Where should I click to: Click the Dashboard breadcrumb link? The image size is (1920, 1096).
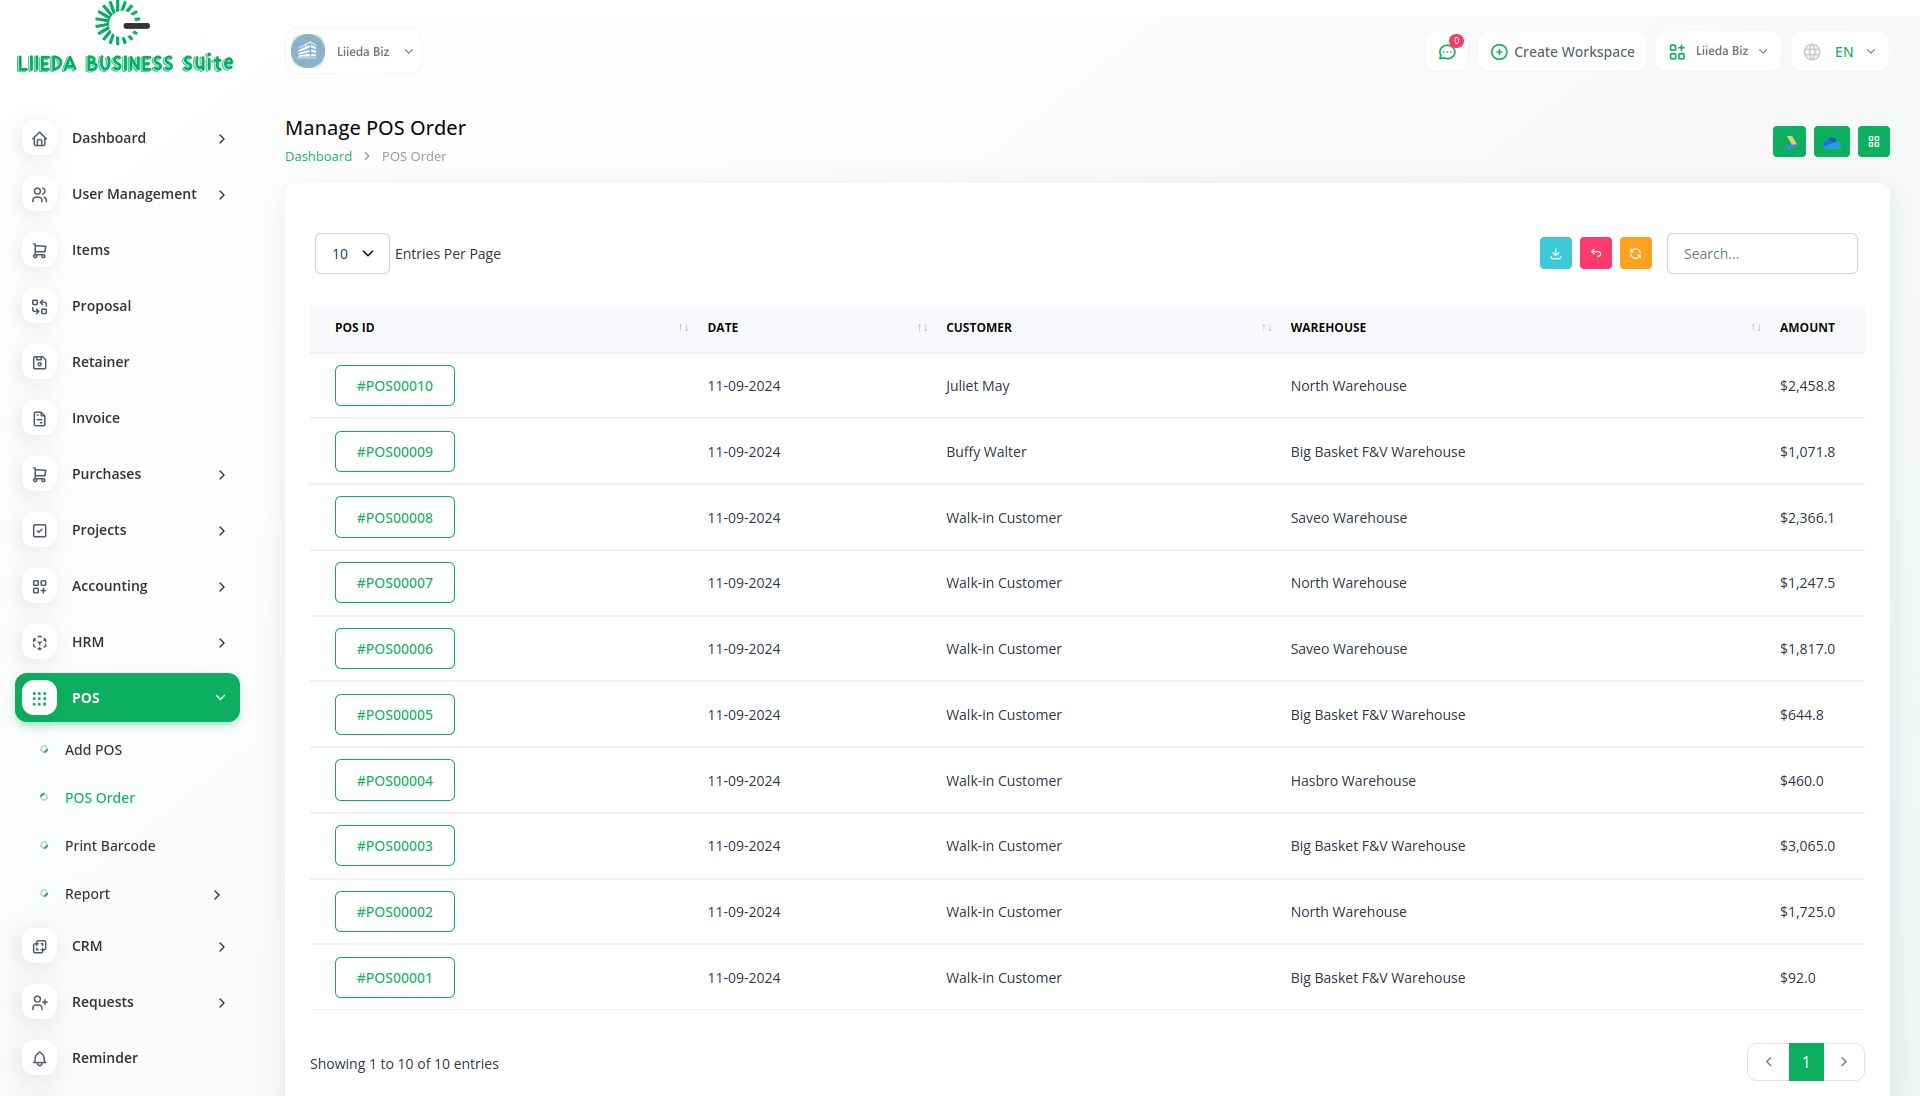click(x=318, y=157)
